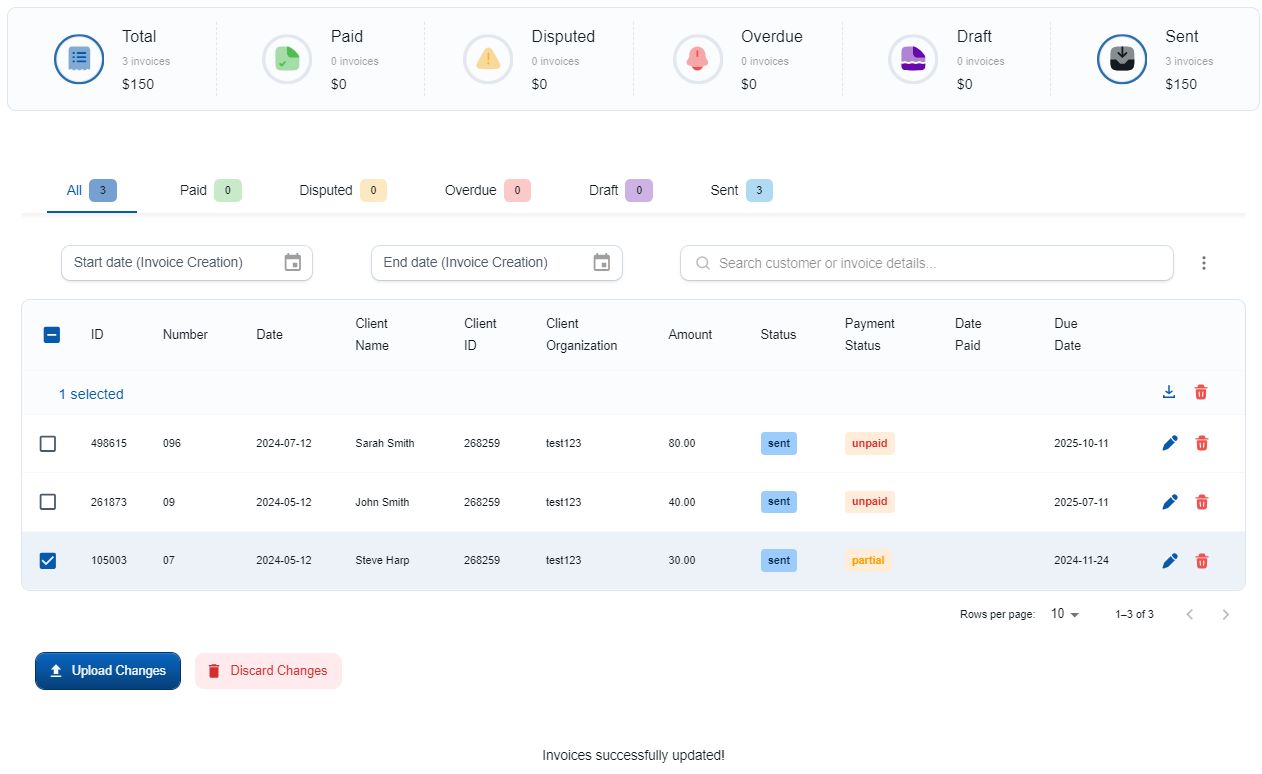Click Discard Changes
1262x774 pixels.
[268, 670]
